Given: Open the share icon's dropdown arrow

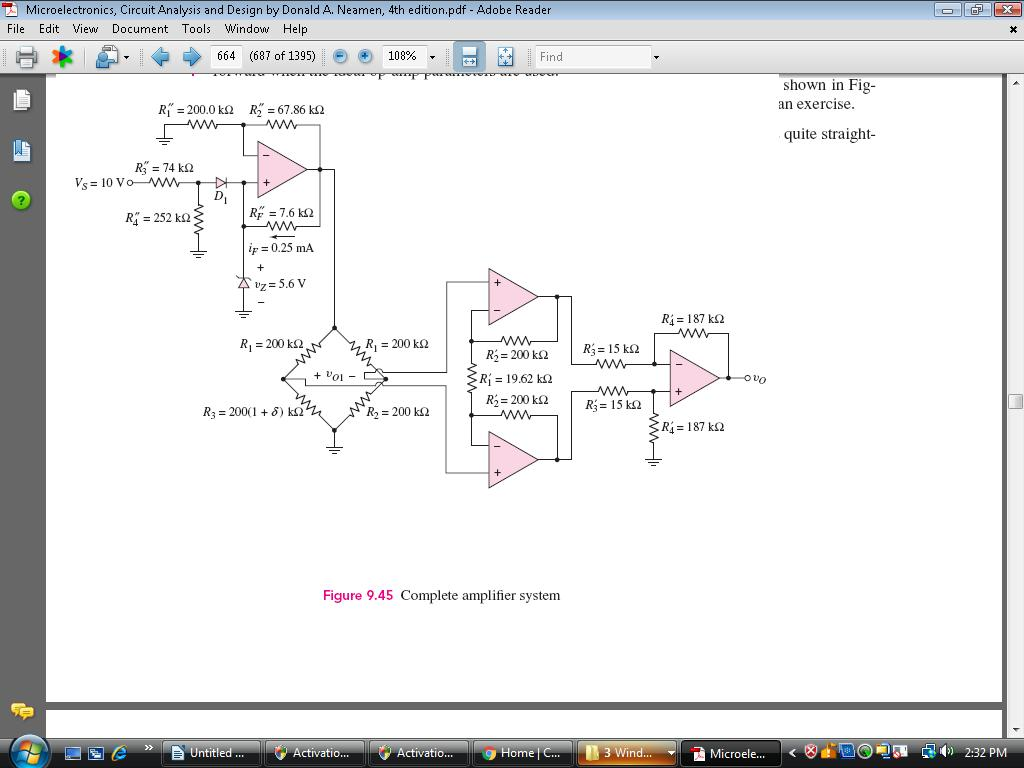Looking at the screenshot, I should pos(127,57).
